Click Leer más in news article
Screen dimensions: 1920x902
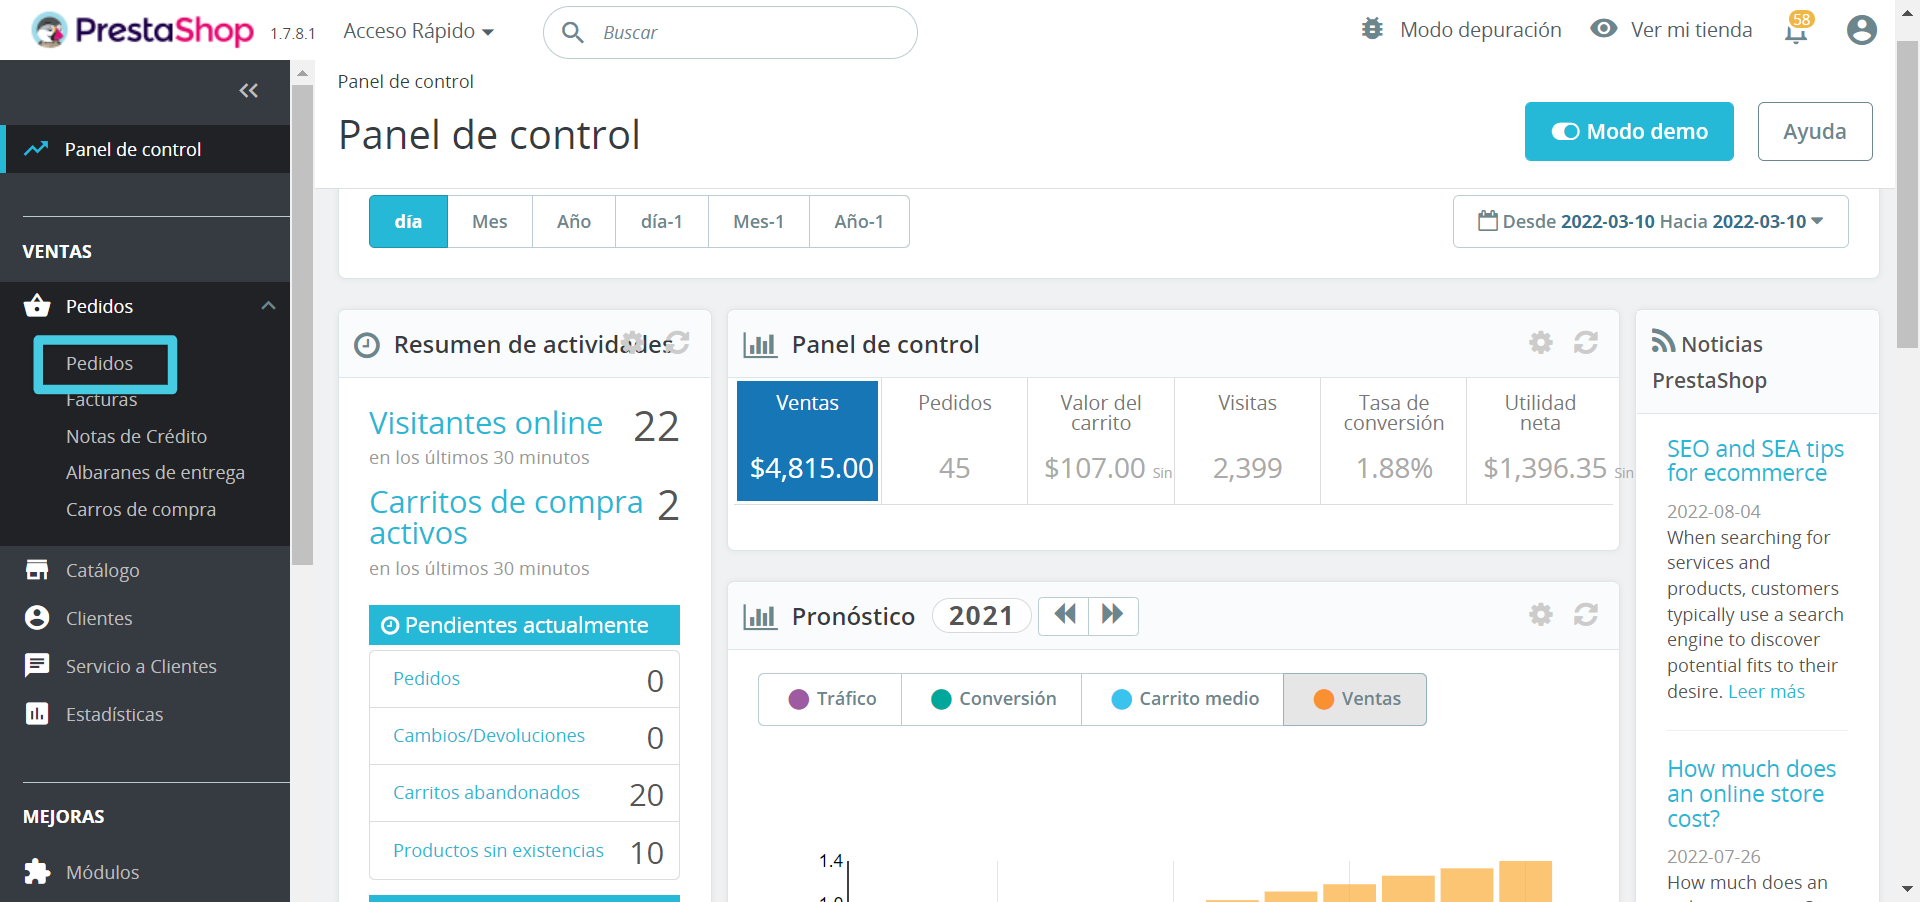[1766, 691]
